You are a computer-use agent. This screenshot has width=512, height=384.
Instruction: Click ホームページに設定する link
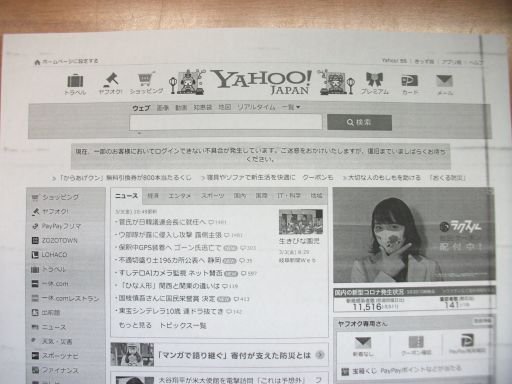point(70,61)
